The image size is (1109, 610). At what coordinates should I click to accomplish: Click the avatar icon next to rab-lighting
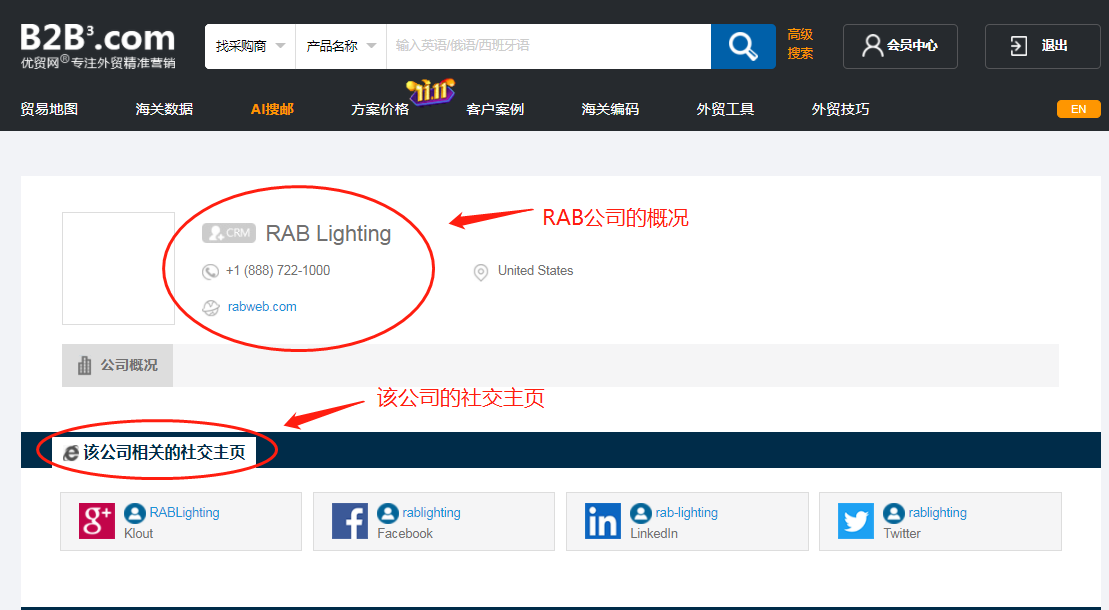tap(641, 513)
